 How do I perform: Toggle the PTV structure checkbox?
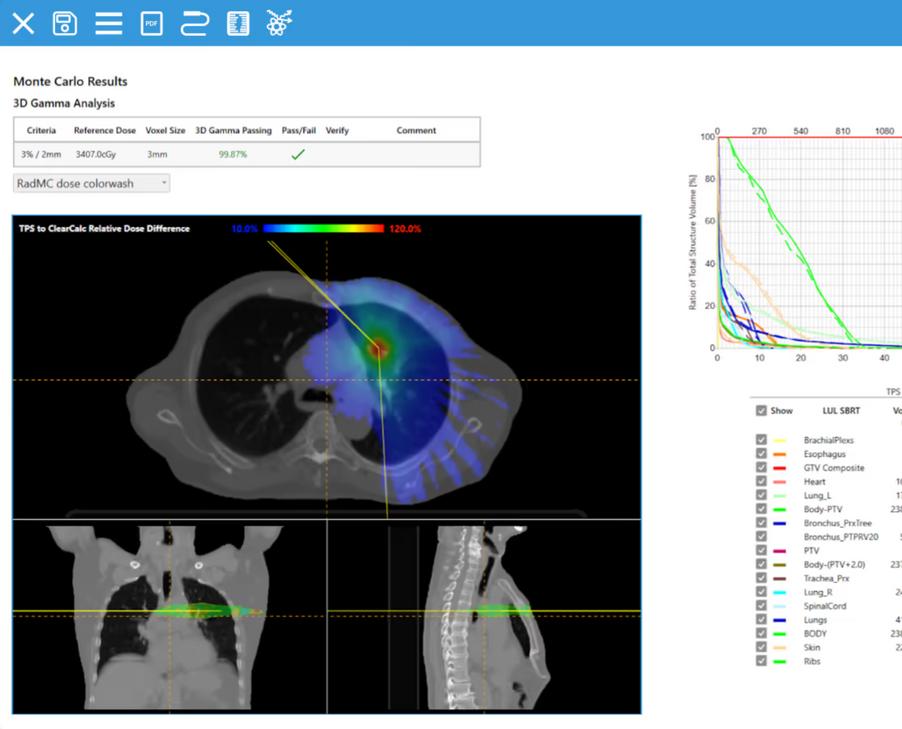click(x=761, y=550)
